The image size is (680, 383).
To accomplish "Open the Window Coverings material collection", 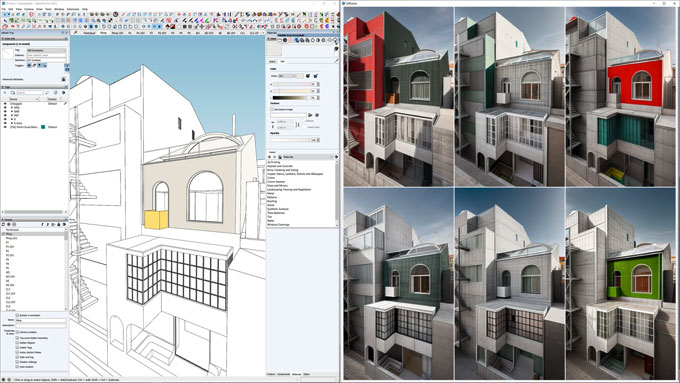I will 278,225.
